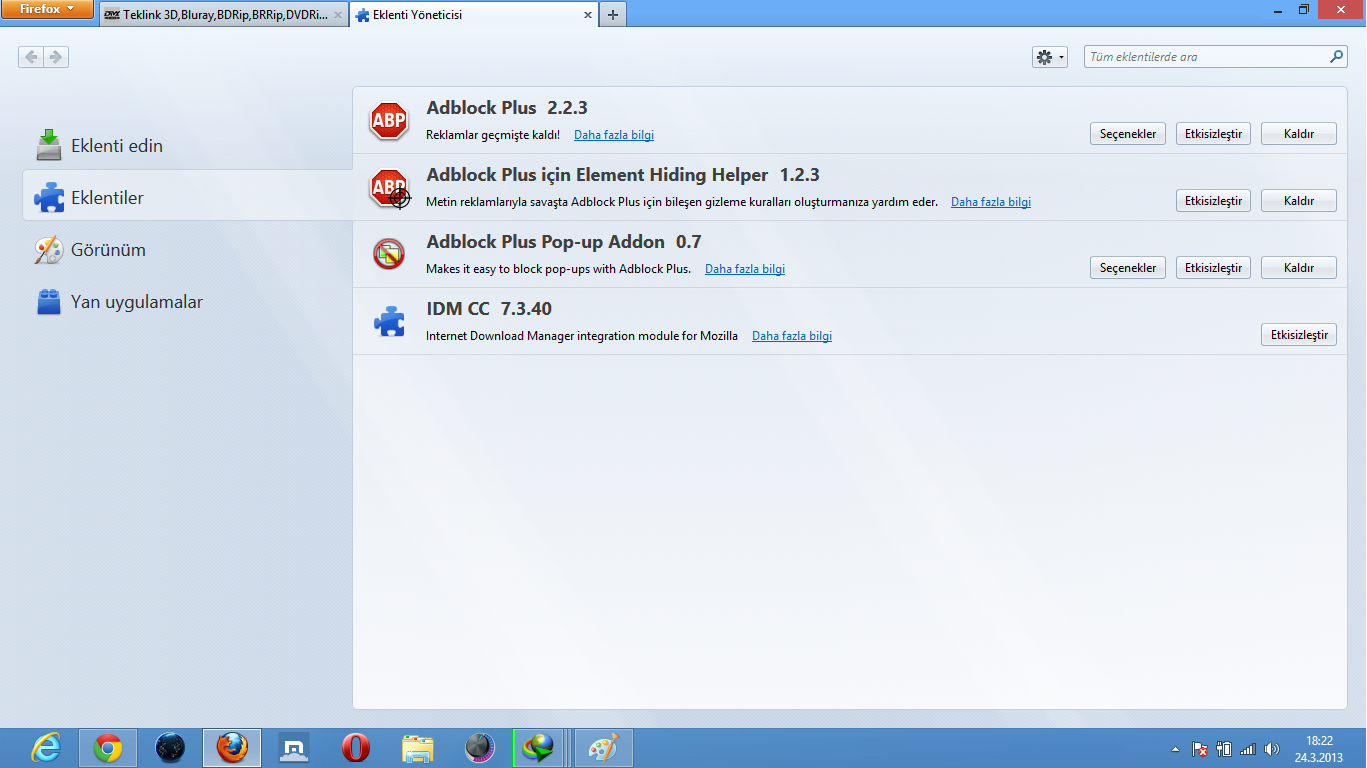Screen dimensions: 1367x768
Task: Click Internet Download Manager integration module description
Action: [x=582, y=336]
